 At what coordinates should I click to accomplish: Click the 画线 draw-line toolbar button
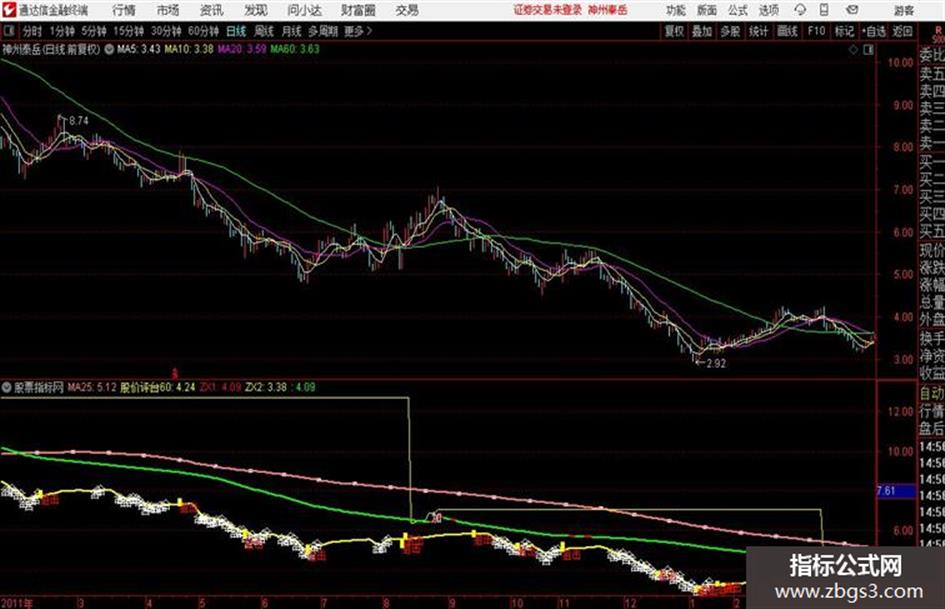coord(787,31)
